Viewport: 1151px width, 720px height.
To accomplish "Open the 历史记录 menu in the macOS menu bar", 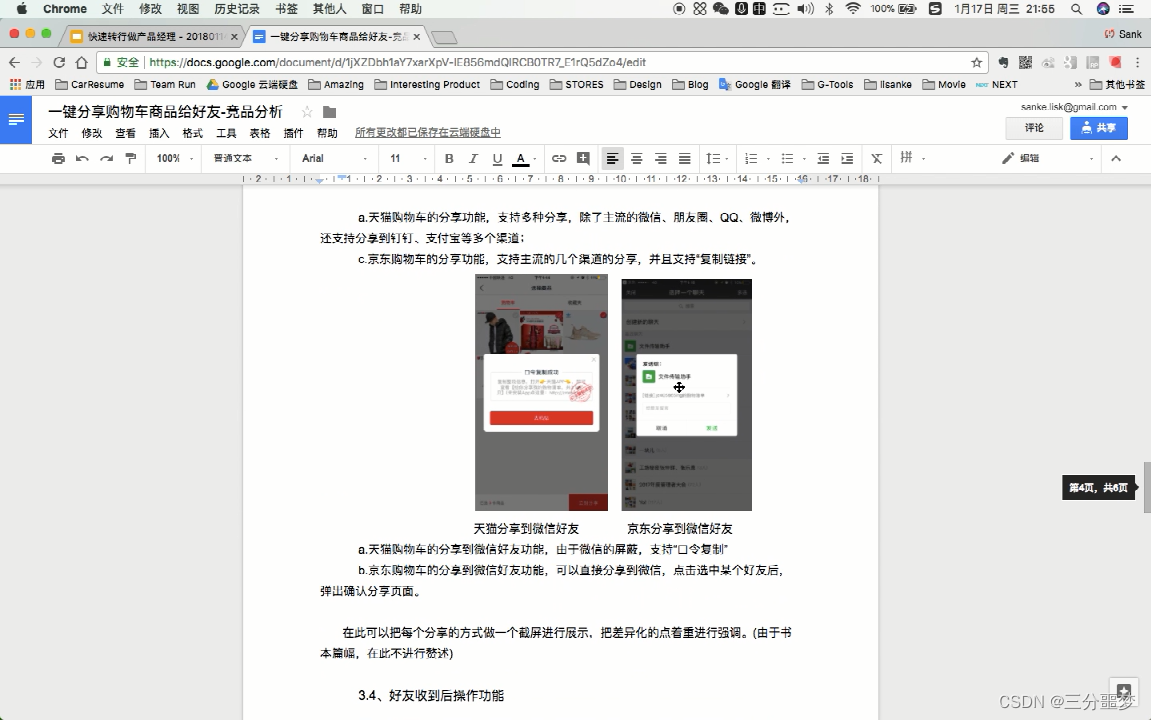I will pos(236,9).
